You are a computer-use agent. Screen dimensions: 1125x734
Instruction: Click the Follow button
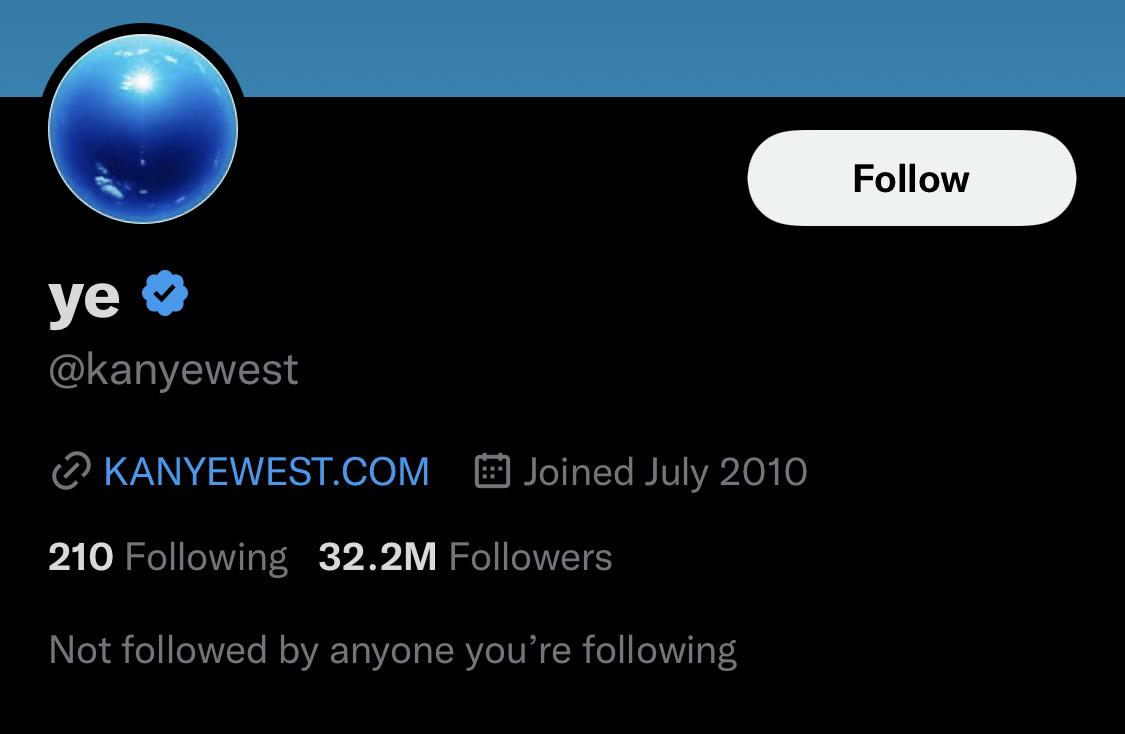coord(911,178)
